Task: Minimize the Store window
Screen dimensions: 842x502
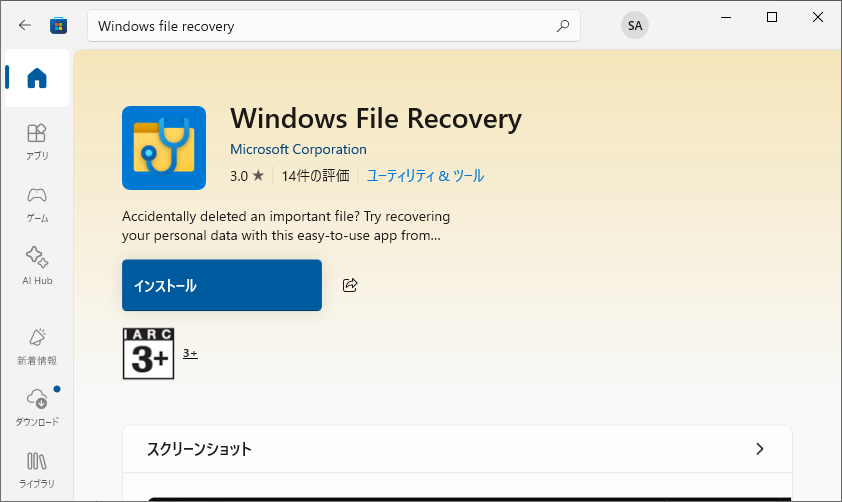Action: (x=726, y=17)
